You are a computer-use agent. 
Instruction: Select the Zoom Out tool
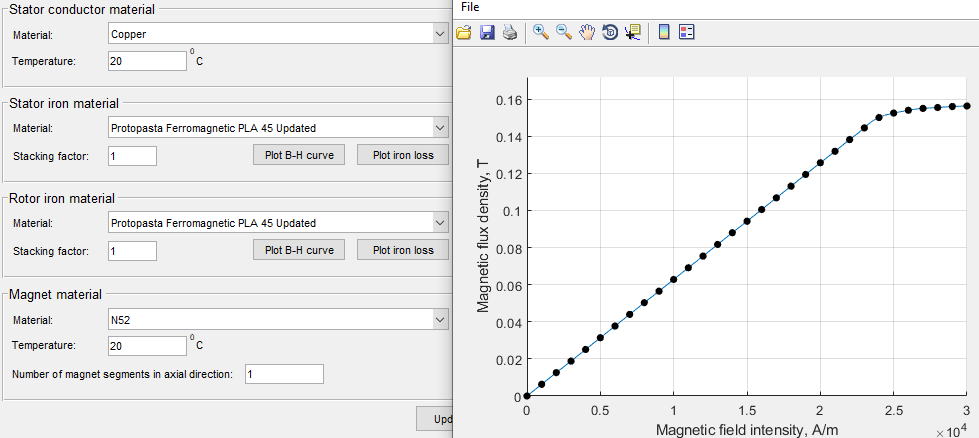[x=564, y=32]
